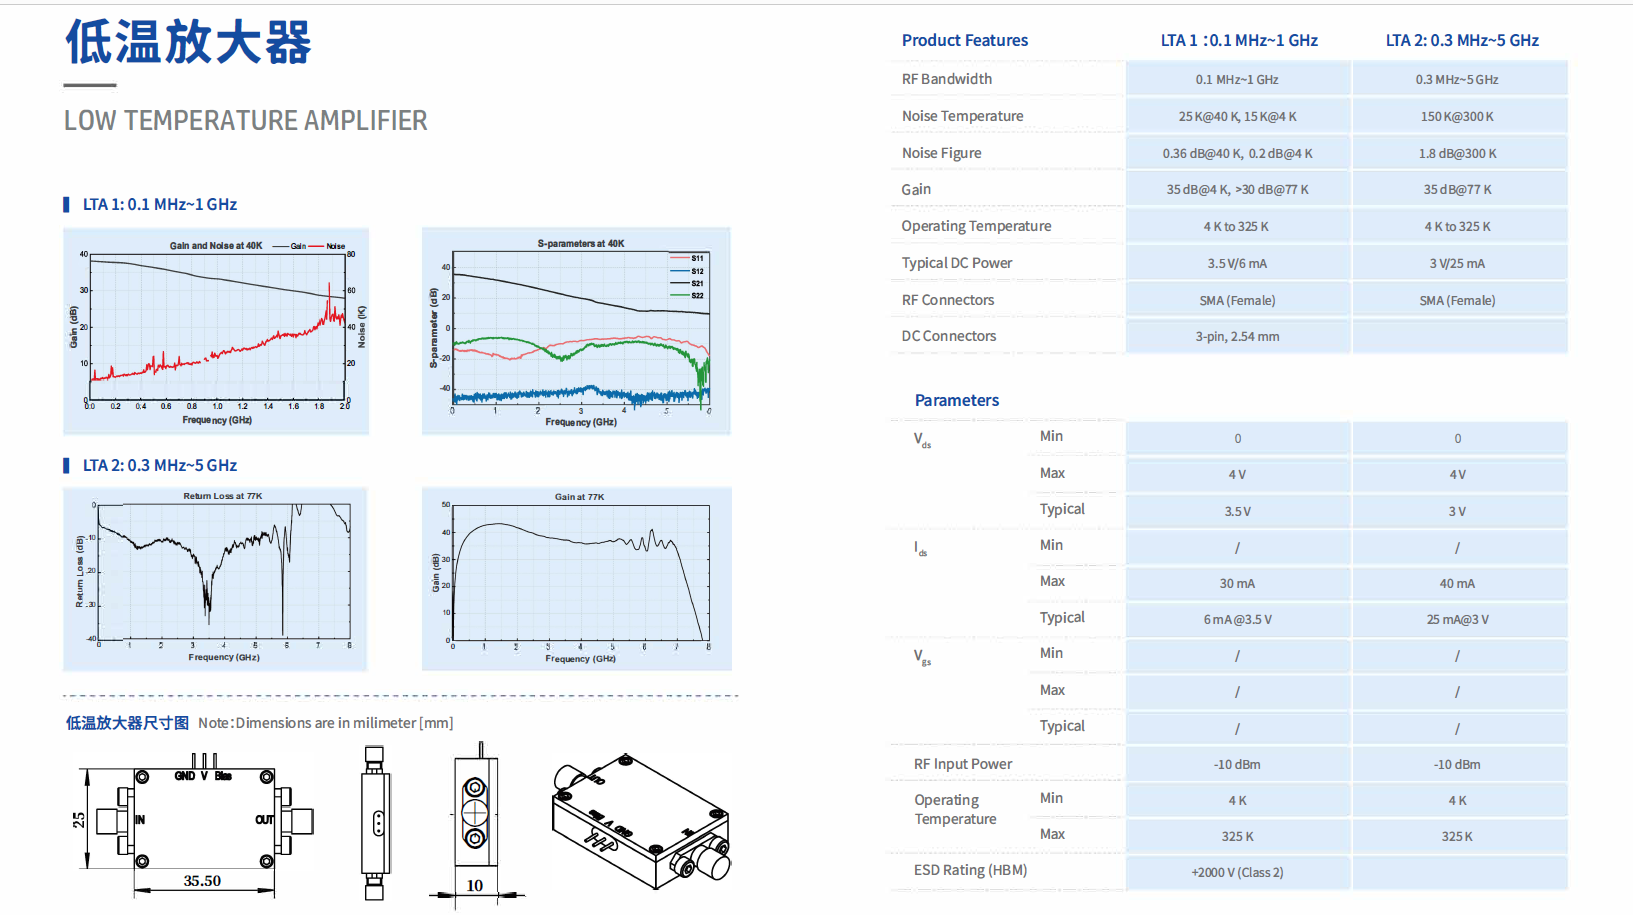
Task: Click the Gain and Noise at 40K chart
Action: (x=216, y=331)
